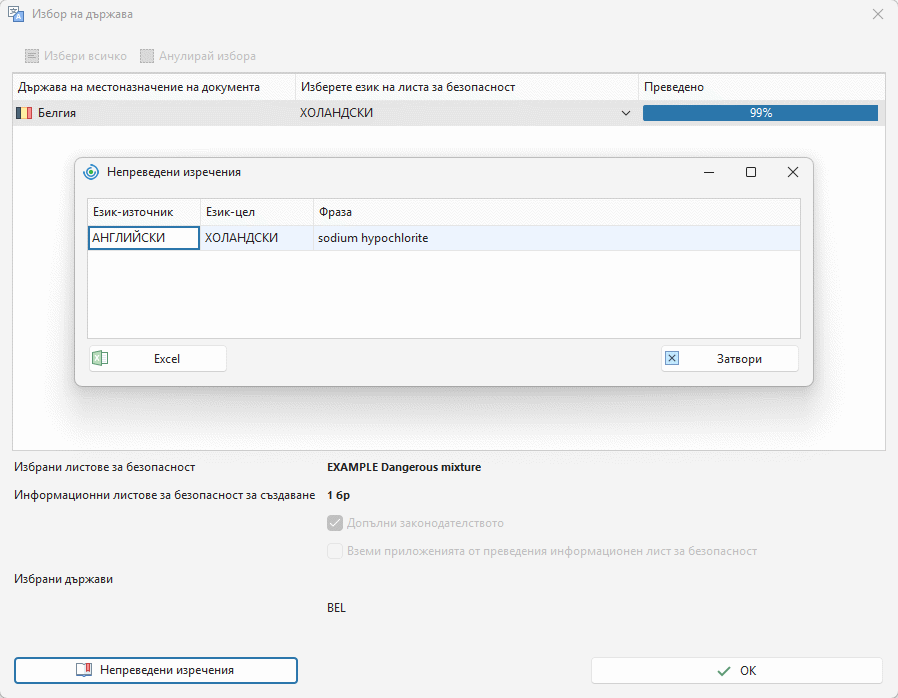Image resolution: width=898 pixels, height=698 pixels.
Task: Confirm with the OK button
Action: 736,671
